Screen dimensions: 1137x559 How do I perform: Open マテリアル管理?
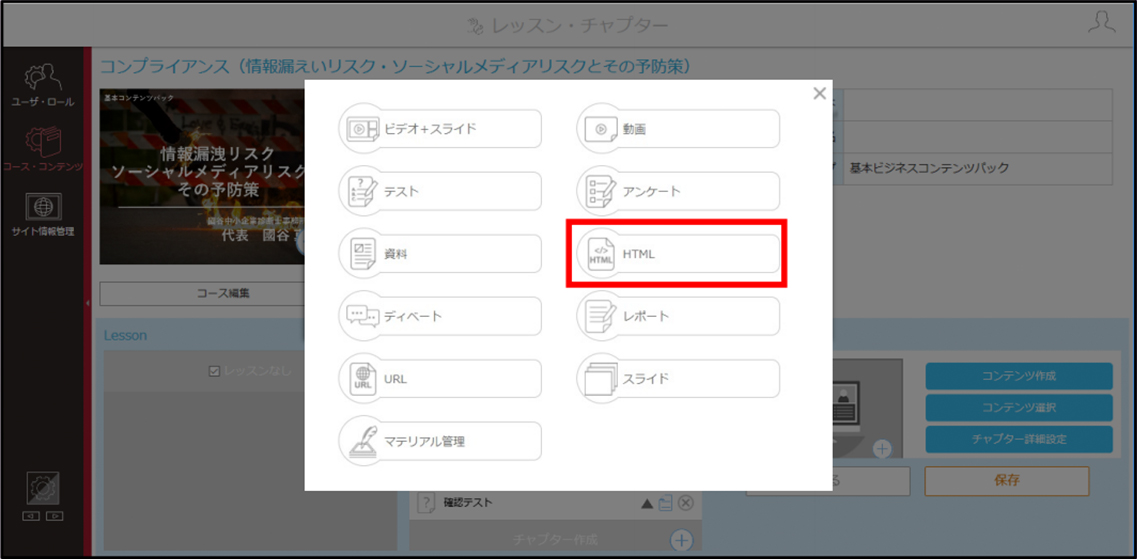440,441
